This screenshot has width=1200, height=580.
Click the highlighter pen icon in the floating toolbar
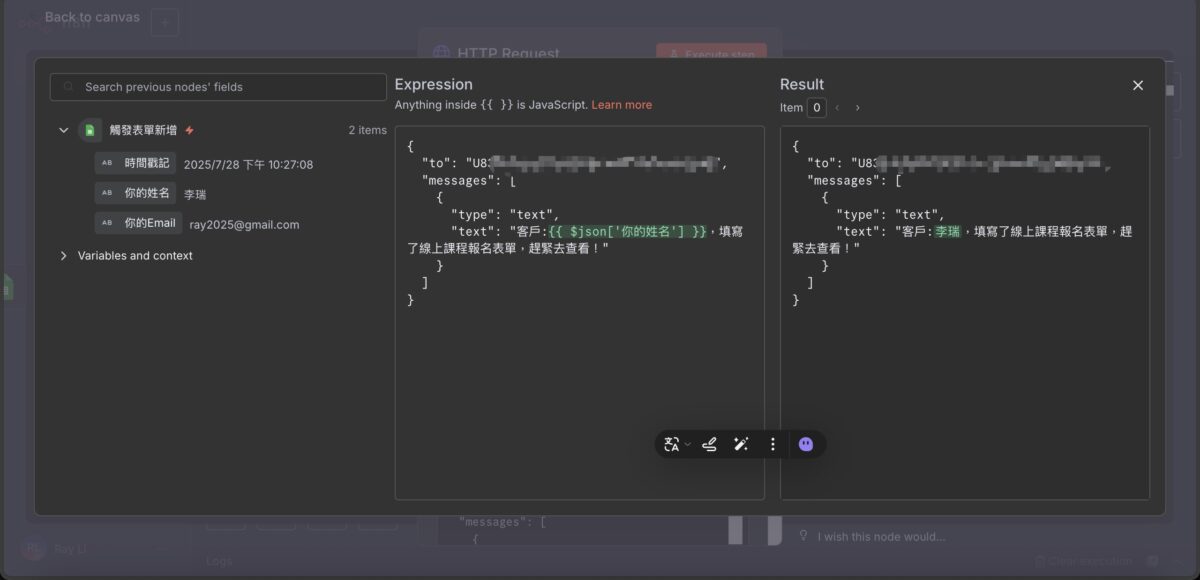[x=709, y=444]
